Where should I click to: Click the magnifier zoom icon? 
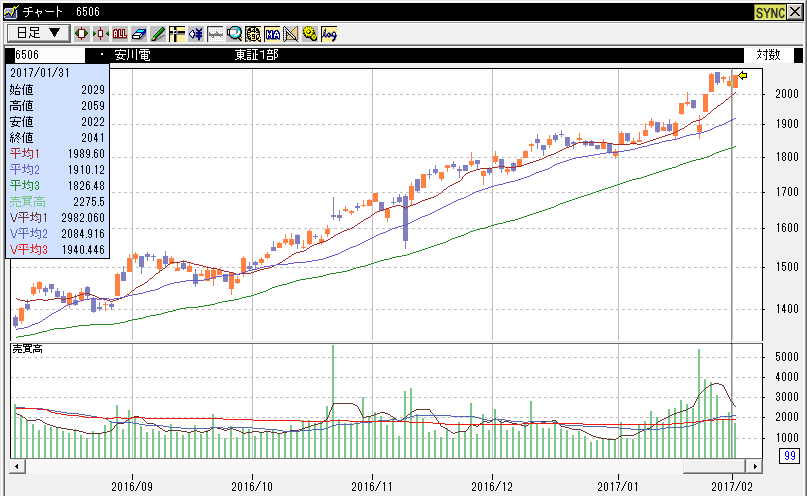pos(233,33)
